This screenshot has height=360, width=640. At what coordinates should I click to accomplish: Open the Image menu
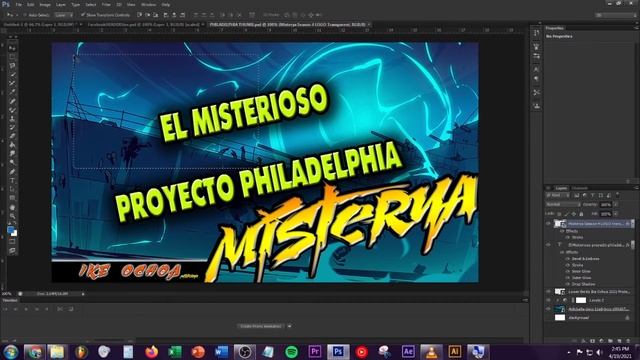(45, 4)
